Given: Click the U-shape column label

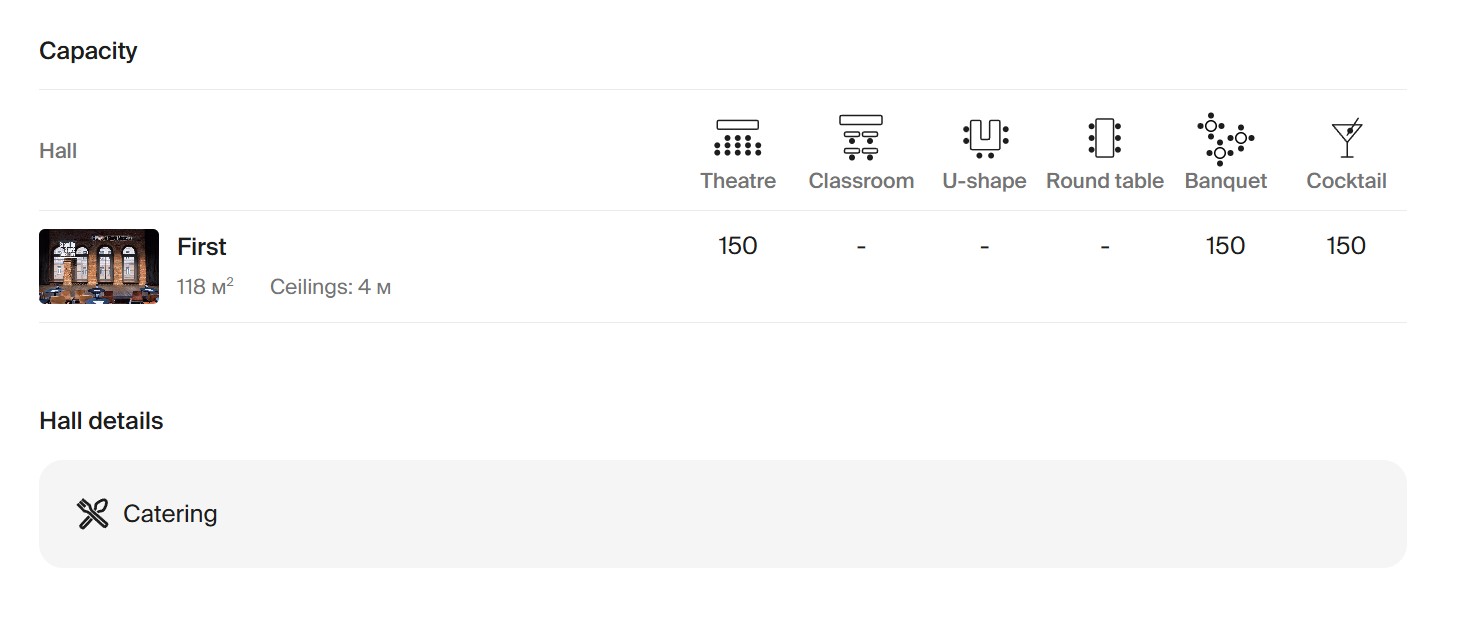Looking at the screenshot, I should tap(984, 181).
